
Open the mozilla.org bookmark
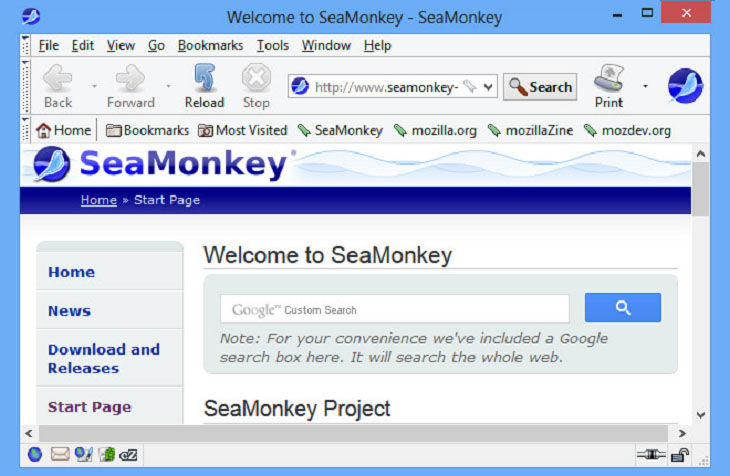(435, 130)
